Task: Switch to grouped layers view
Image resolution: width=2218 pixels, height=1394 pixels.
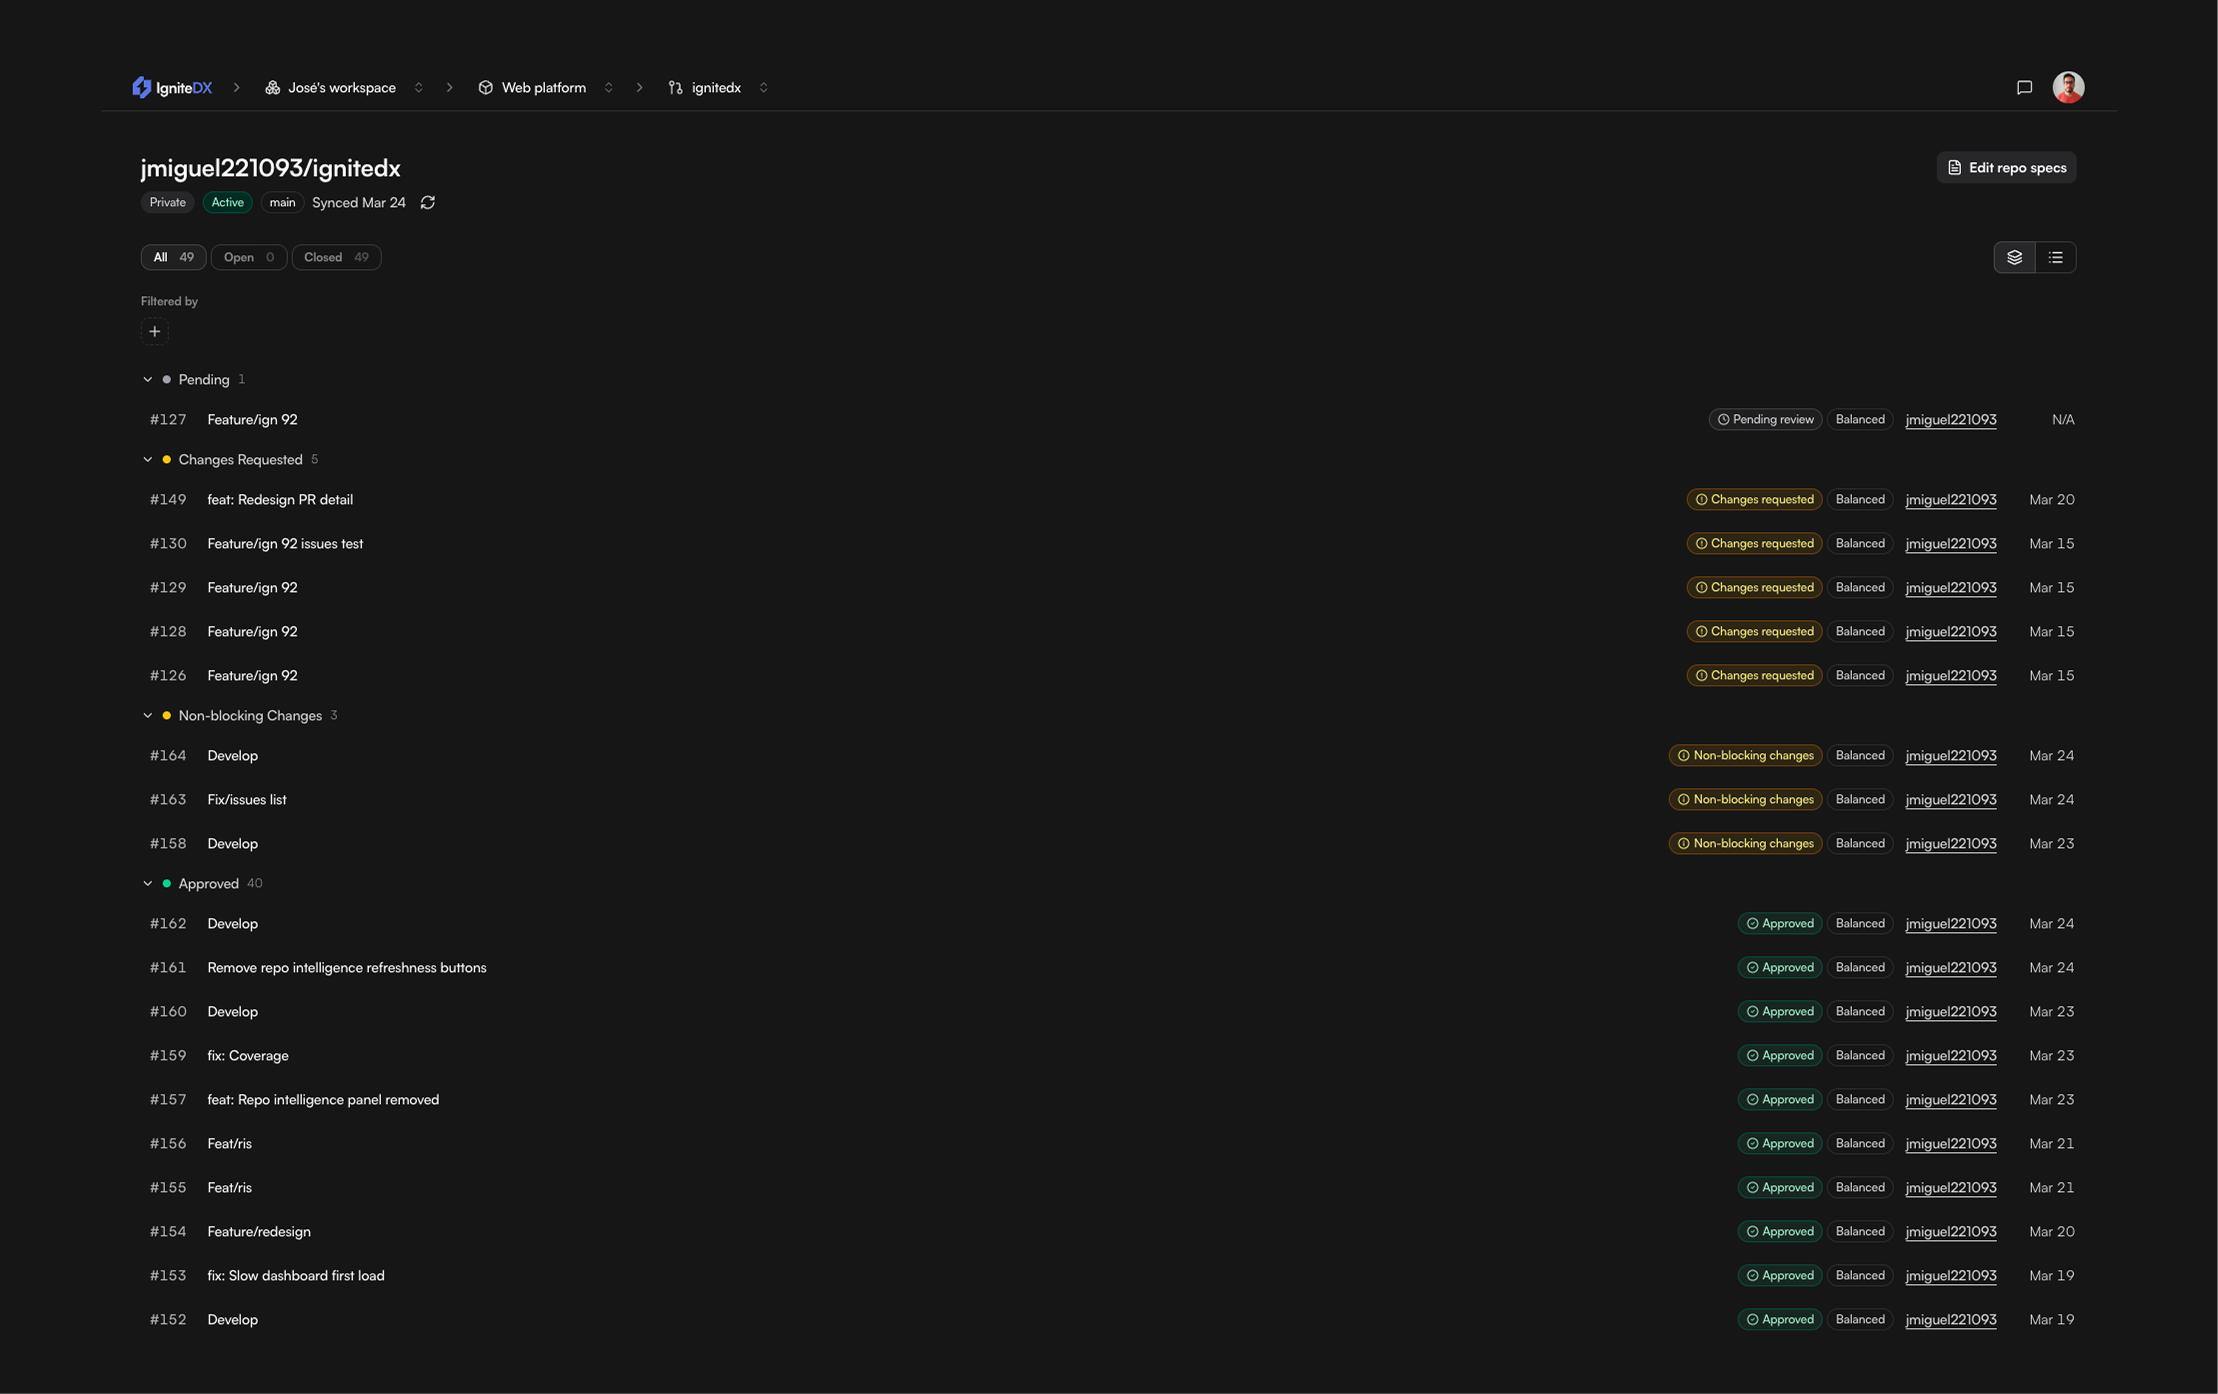Action: 2014,258
